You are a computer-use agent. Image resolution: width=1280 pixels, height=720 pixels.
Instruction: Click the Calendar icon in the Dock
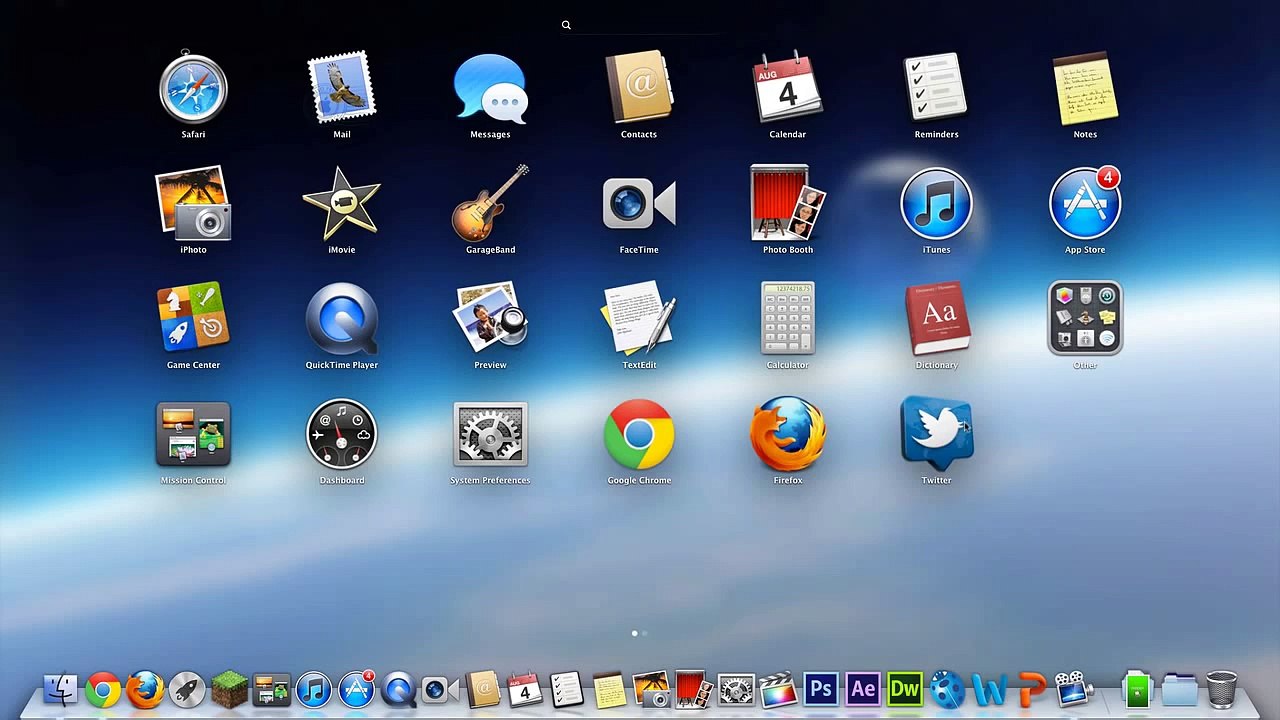(x=524, y=689)
